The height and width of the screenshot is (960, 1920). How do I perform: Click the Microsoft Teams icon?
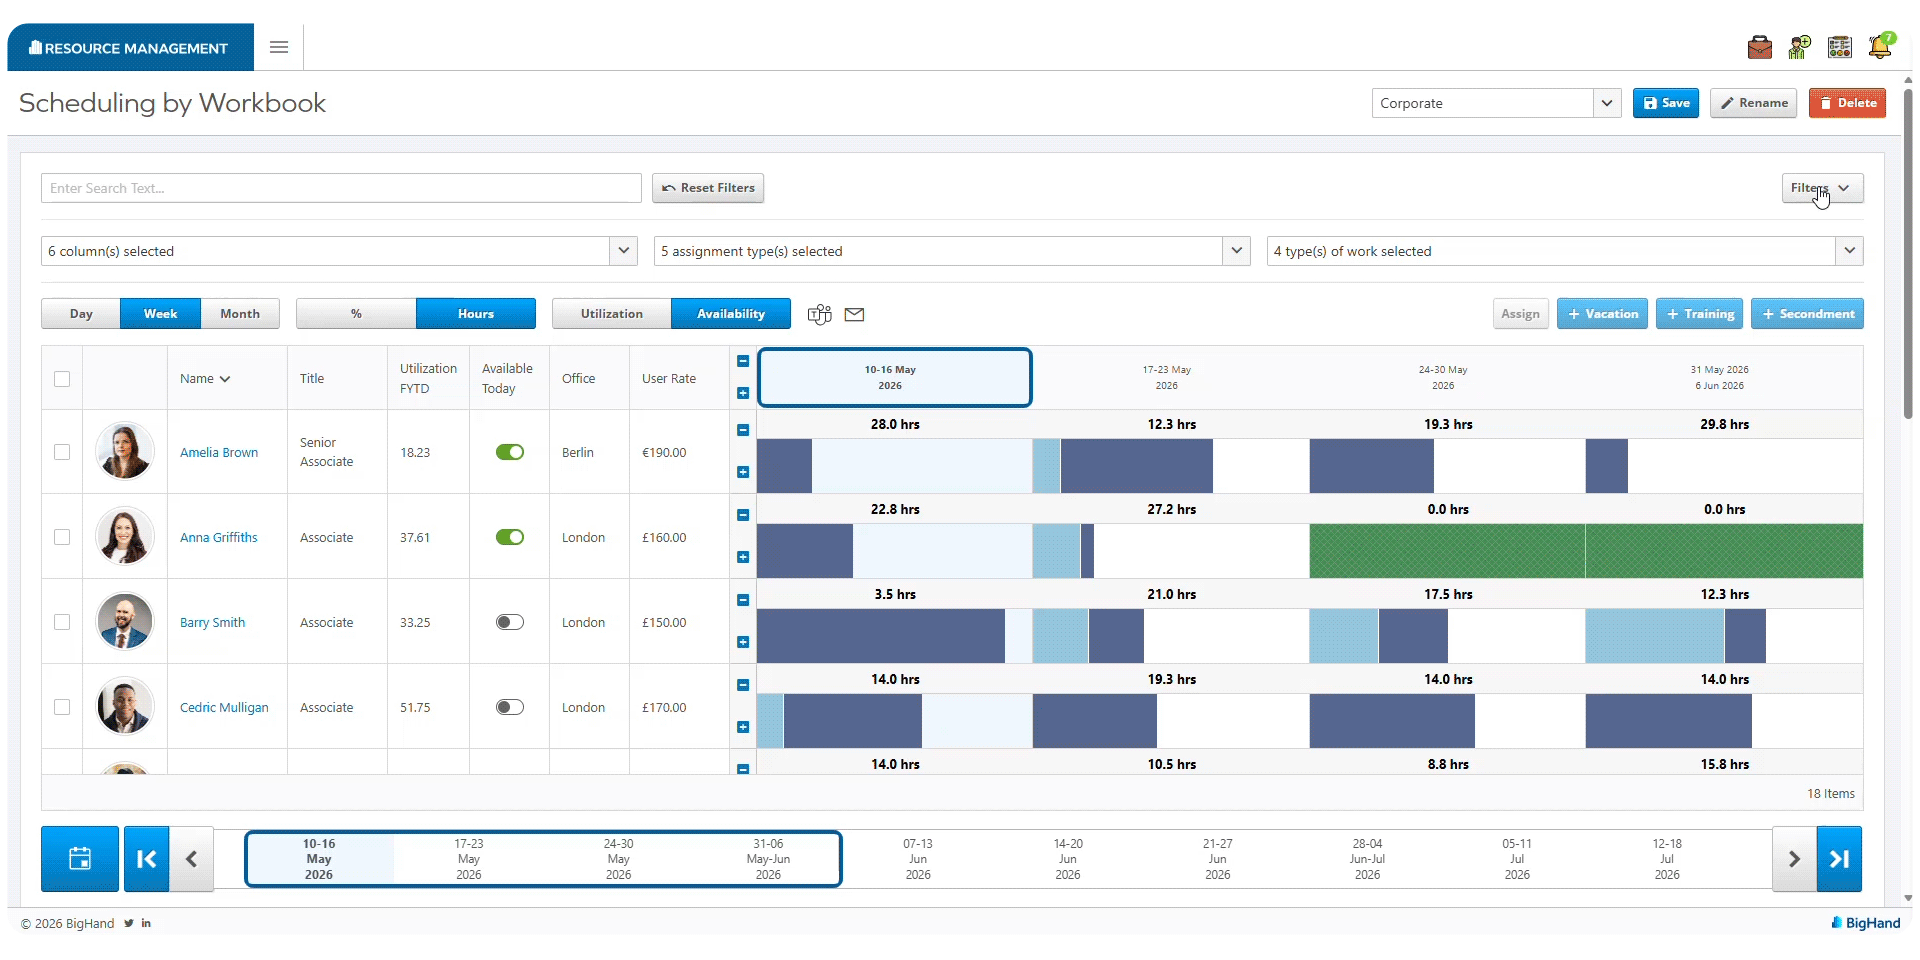pos(819,314)
